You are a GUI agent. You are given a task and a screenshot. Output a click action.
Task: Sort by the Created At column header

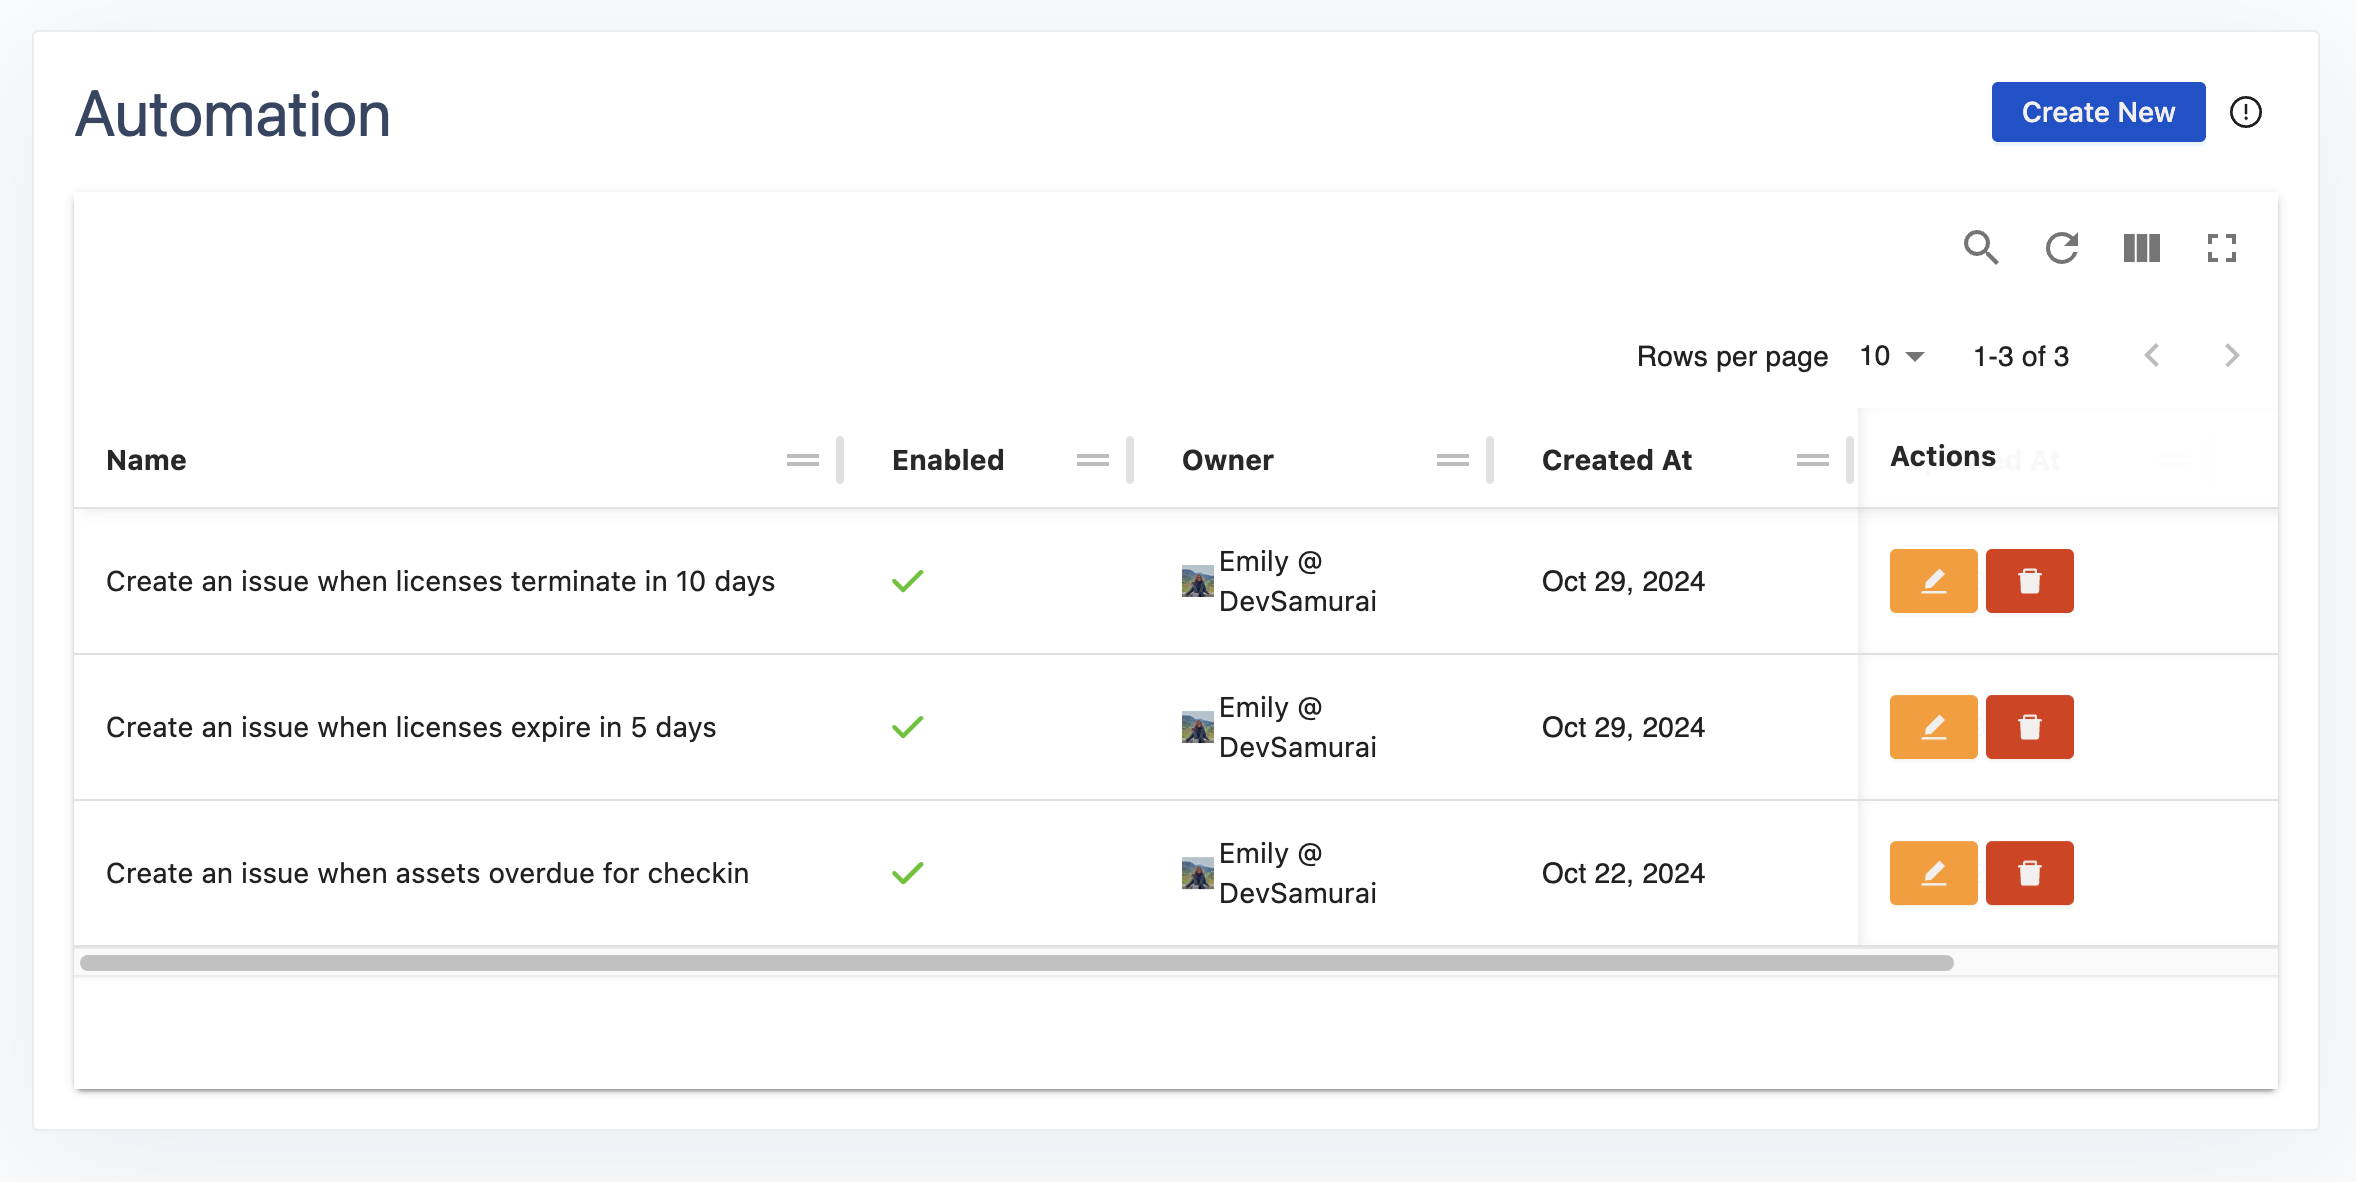[1616, 460]
